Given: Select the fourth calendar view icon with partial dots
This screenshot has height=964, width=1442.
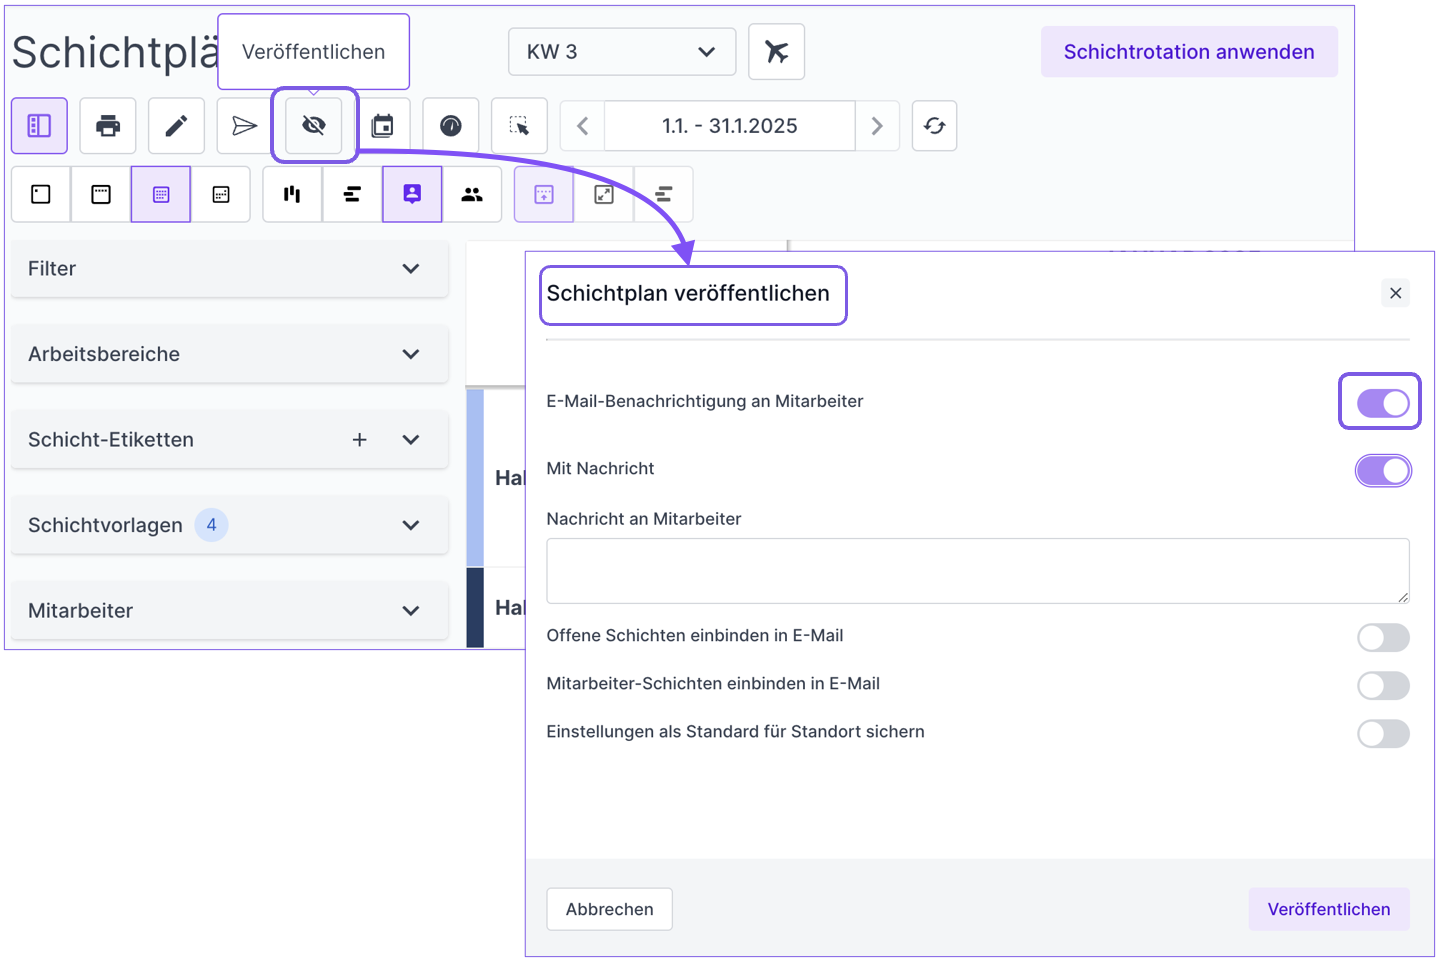Looking at the screenshot, I should (x=221, y=194).
